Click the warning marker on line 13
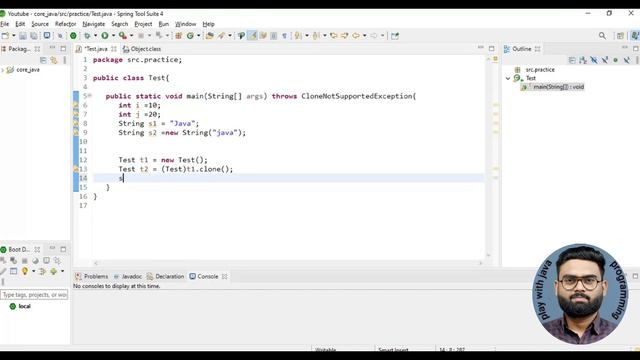Screen dimensions: 640x360 coord(76,169)
